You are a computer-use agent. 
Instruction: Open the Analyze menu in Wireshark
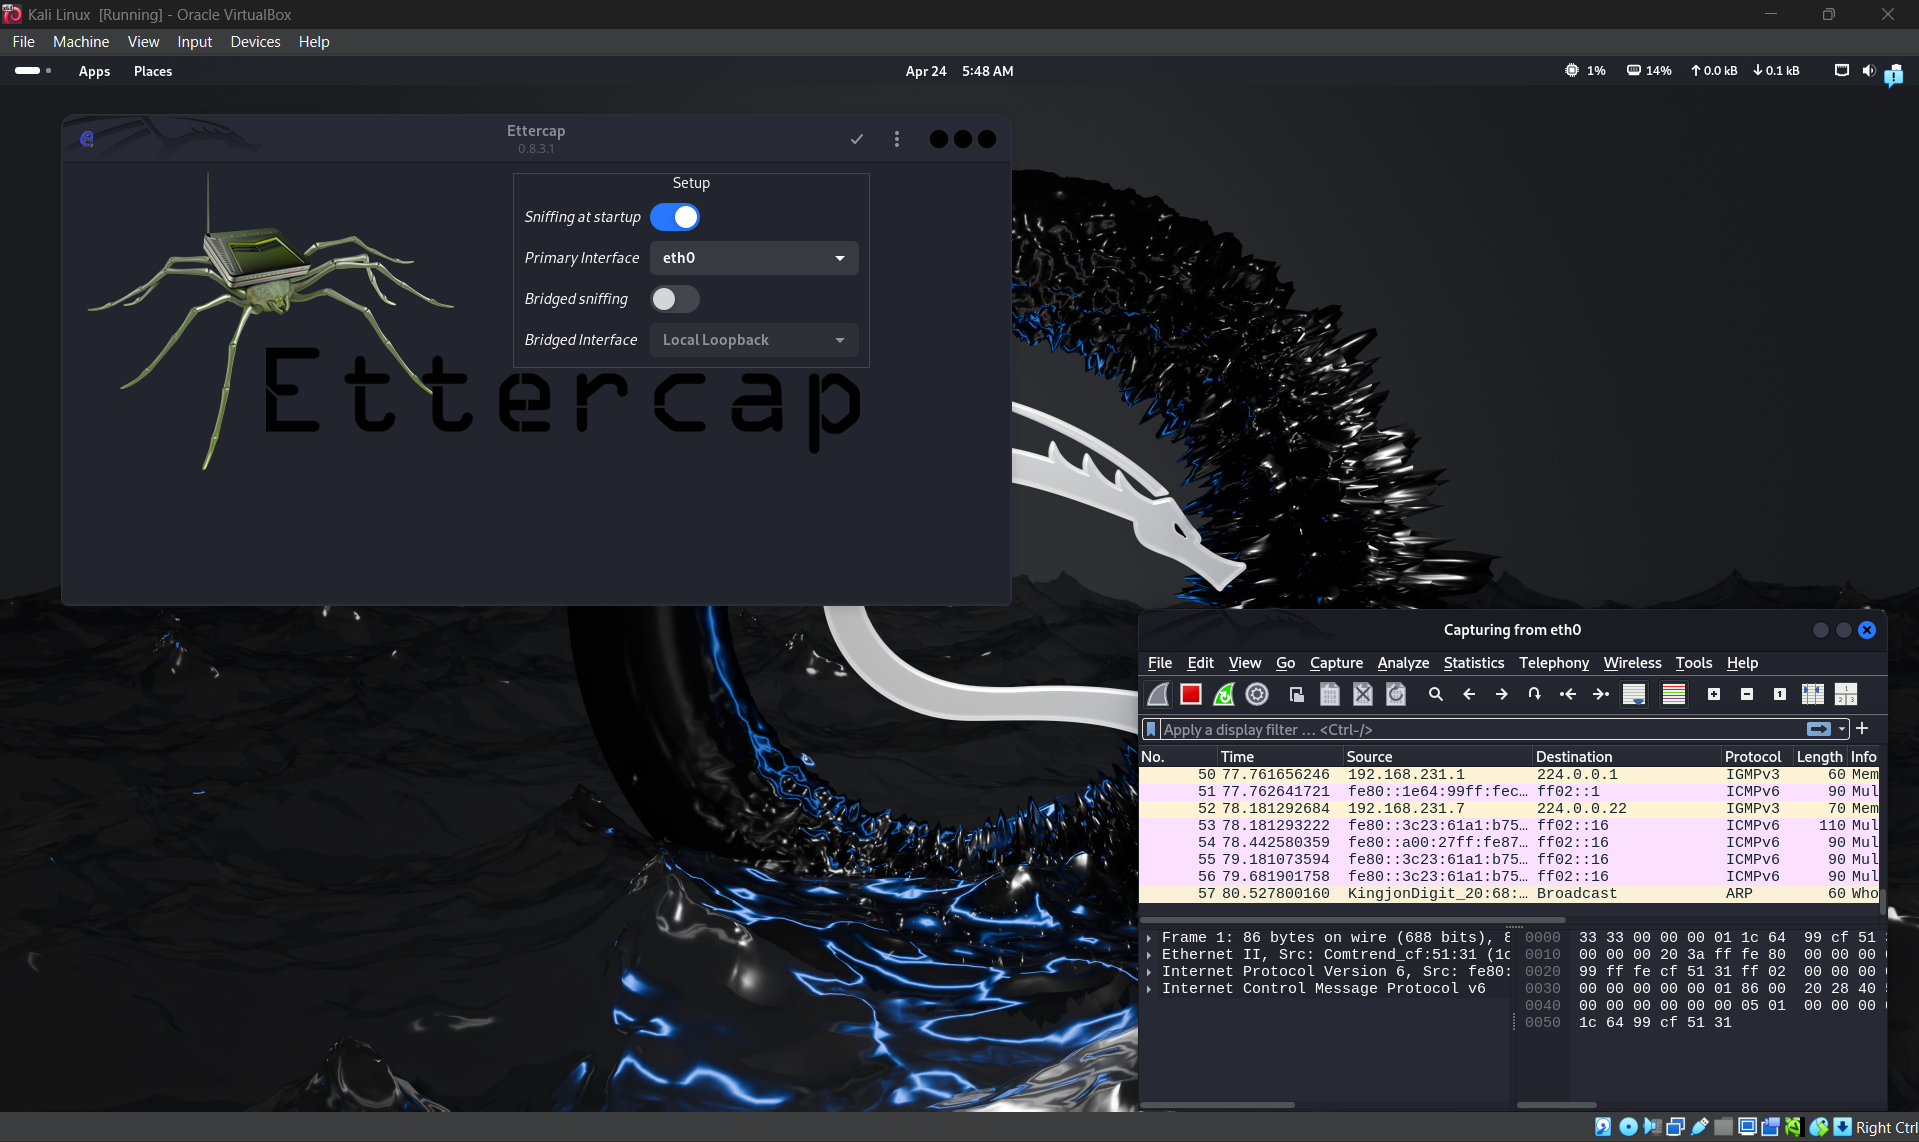coord(1403,663)
